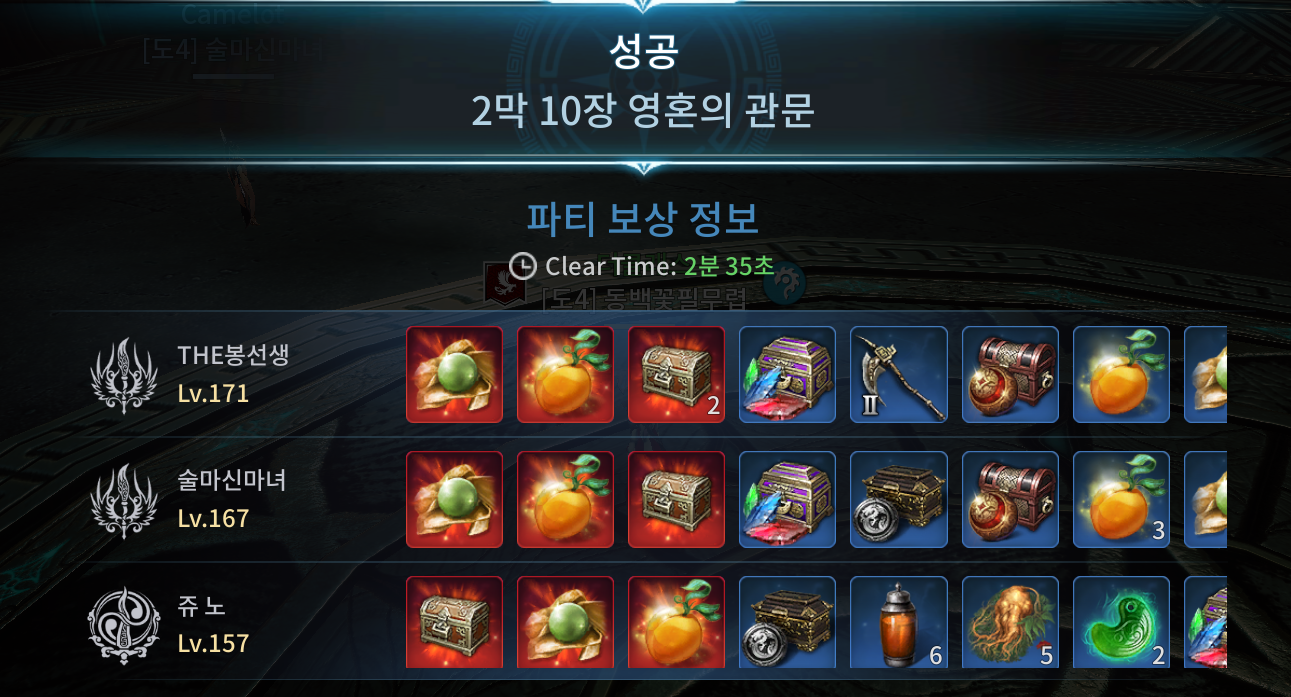Click the Clear Time clock icon

(x=523, y=265)
